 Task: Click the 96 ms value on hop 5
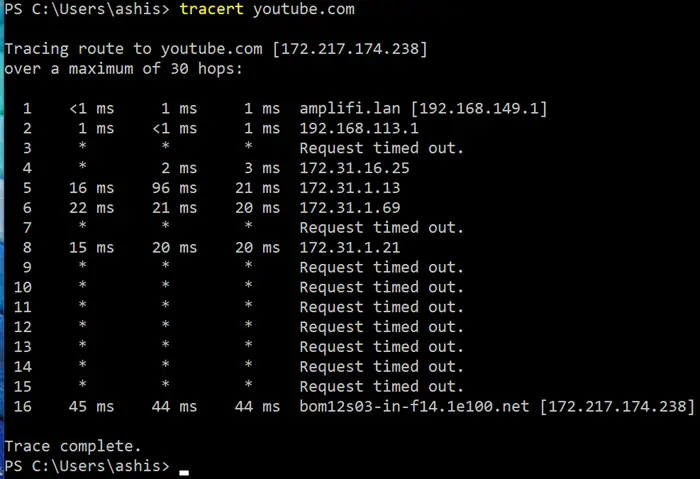click(175, 188)
